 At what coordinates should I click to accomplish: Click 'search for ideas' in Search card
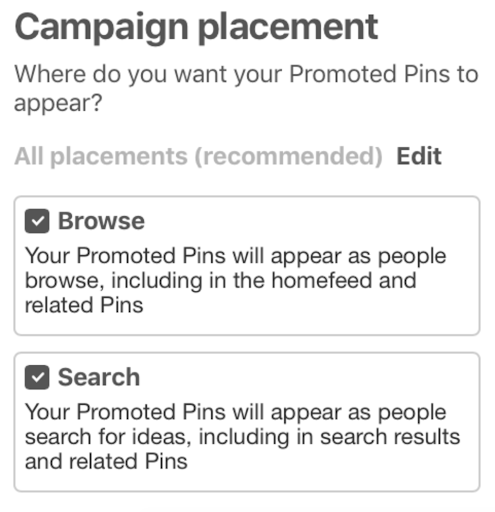(x=108, y=437)
